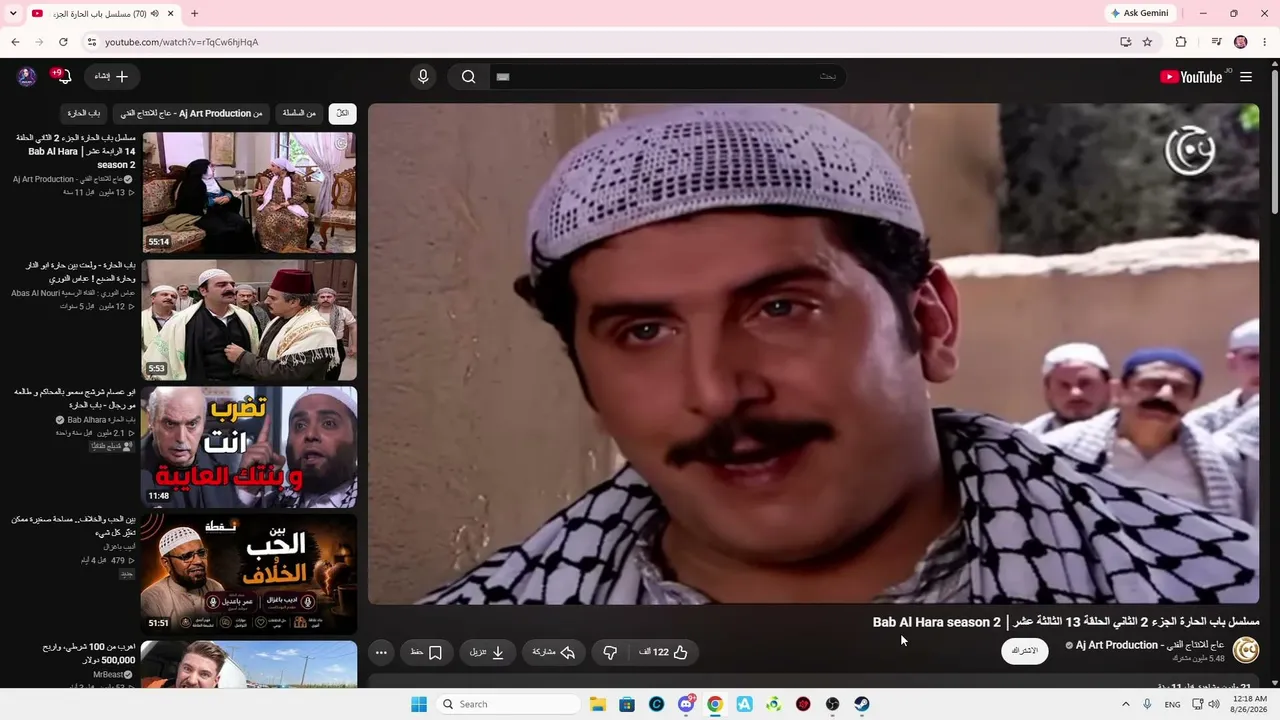The width and height of the screenshot is (1280, 720).
Task: Open File Explorer from the taskbar
Action: click(598, 704)
